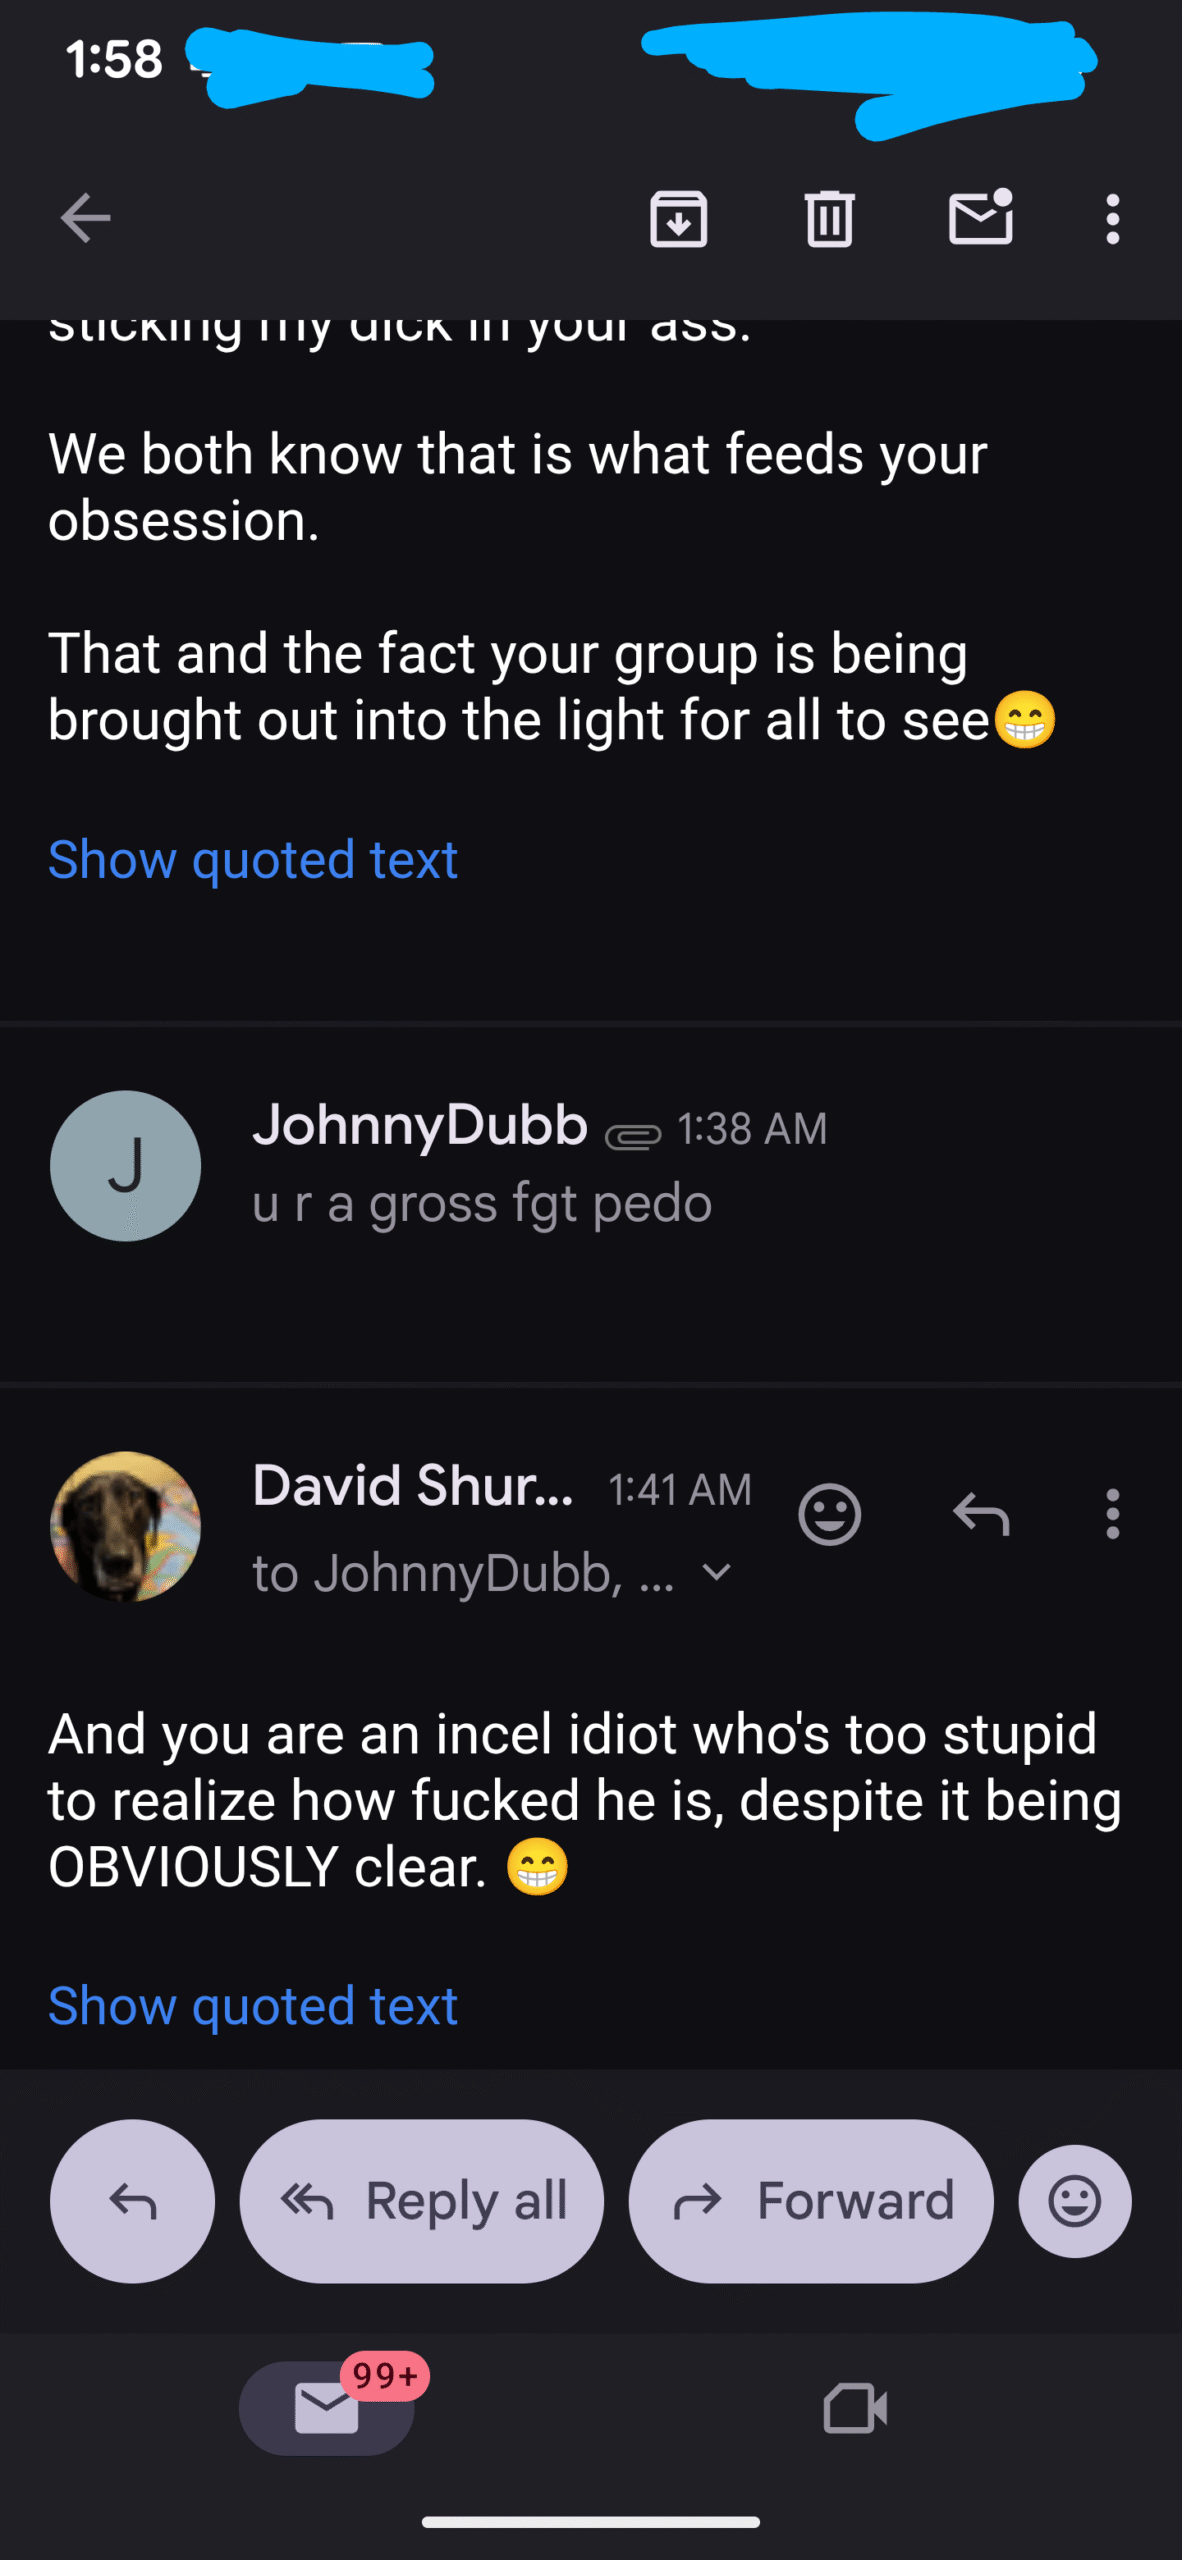Tap the bottom emoji reaction button
This screenshot has height=2560, width=1182.
1075,2201
